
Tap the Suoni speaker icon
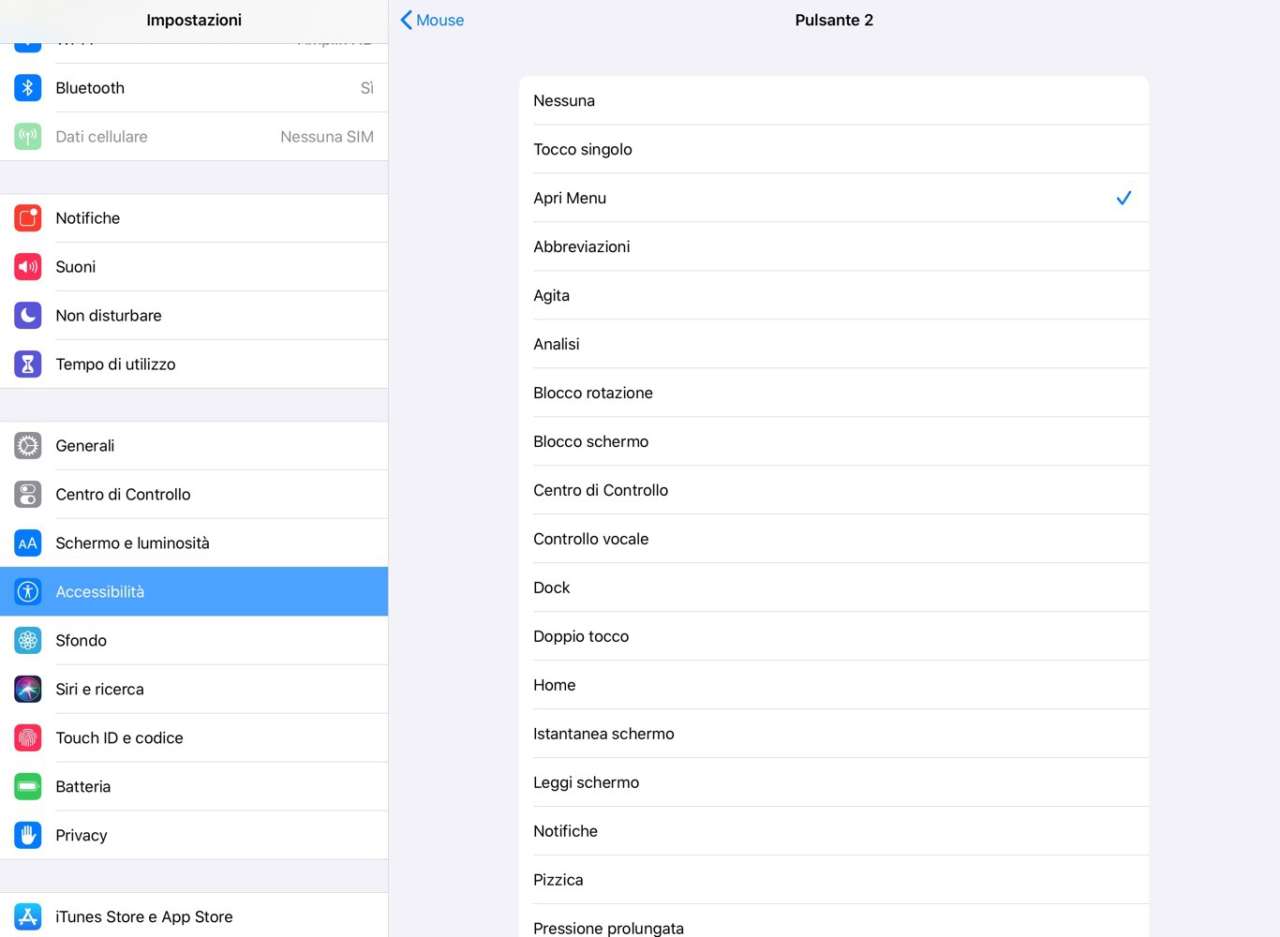coord(28,267)
